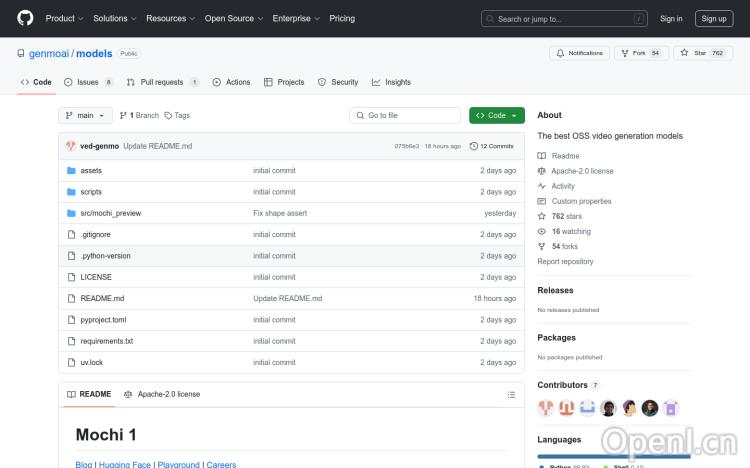The height and width of the screenshot is (468, 750).
Task: Expand the main branch dropdown
Action: 82,115
